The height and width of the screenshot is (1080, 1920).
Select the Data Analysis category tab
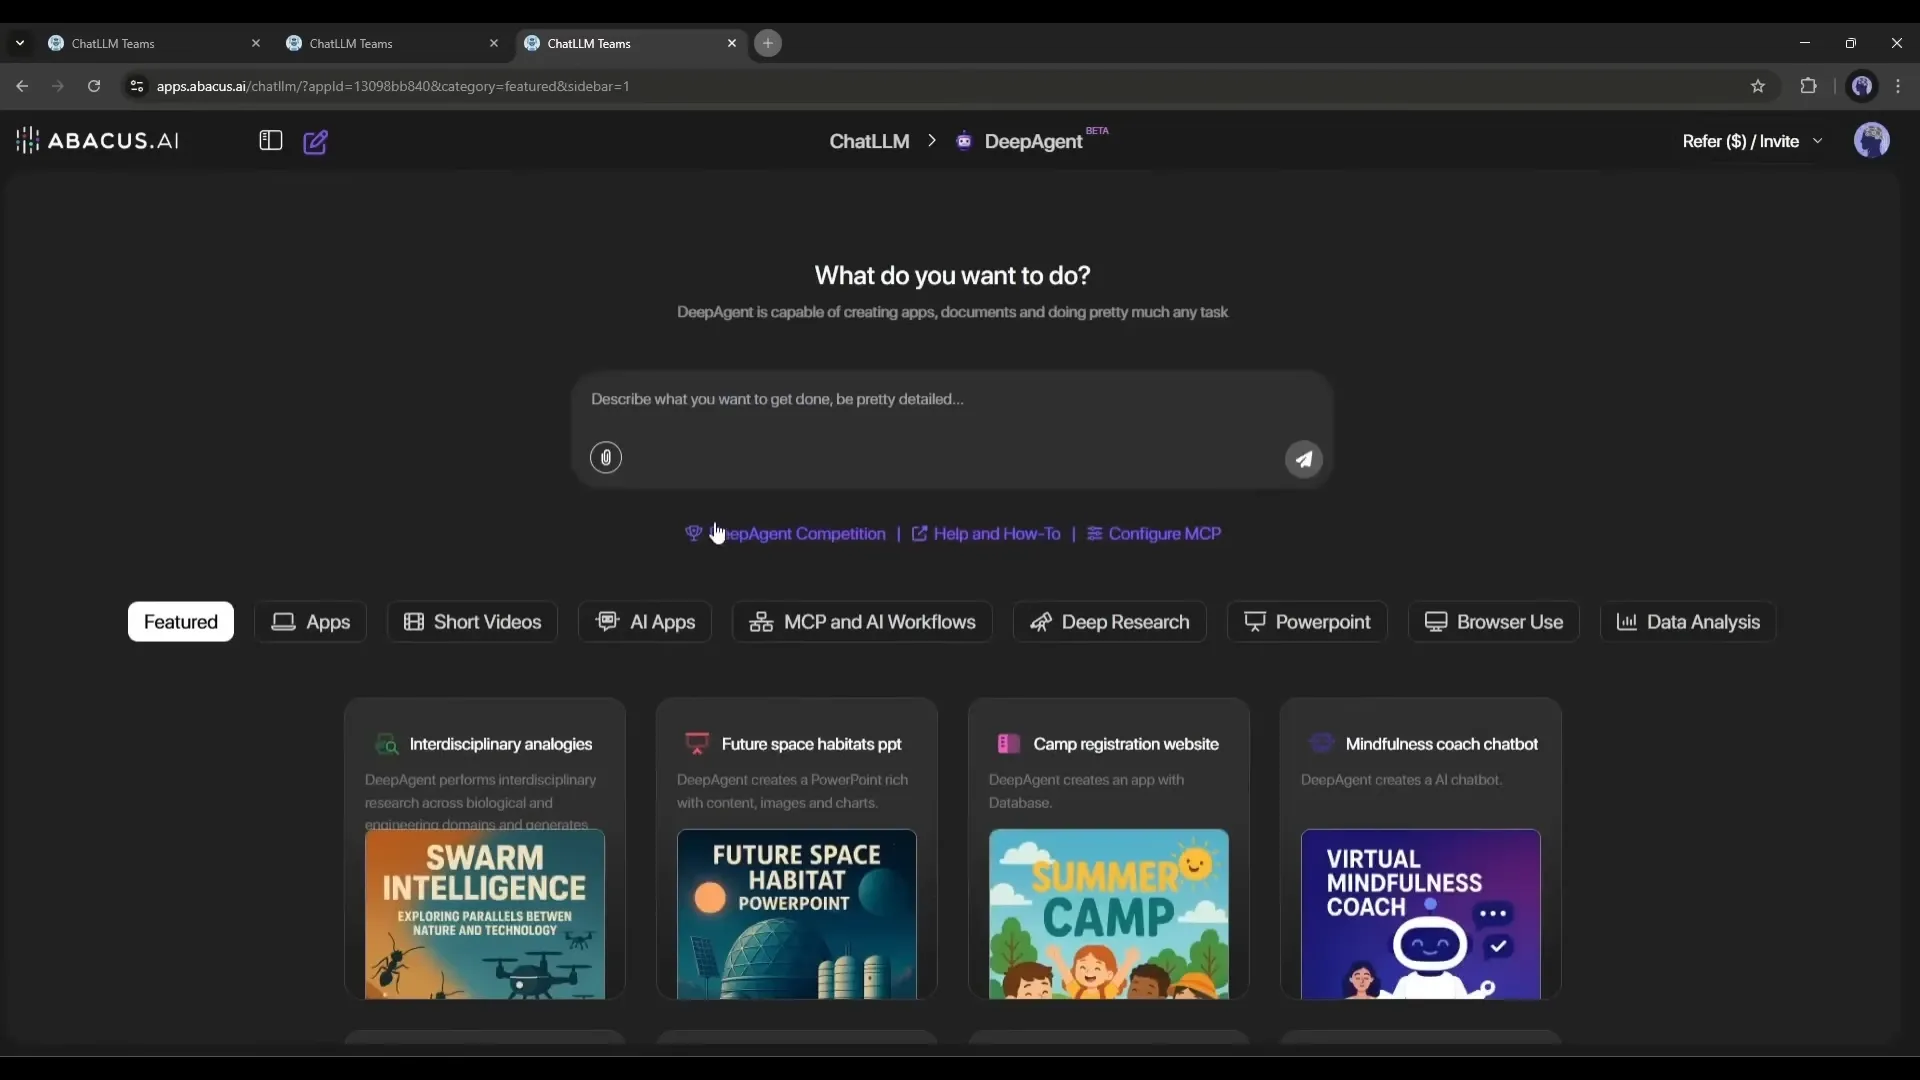pyautogui.click(x=1688, y=622)
